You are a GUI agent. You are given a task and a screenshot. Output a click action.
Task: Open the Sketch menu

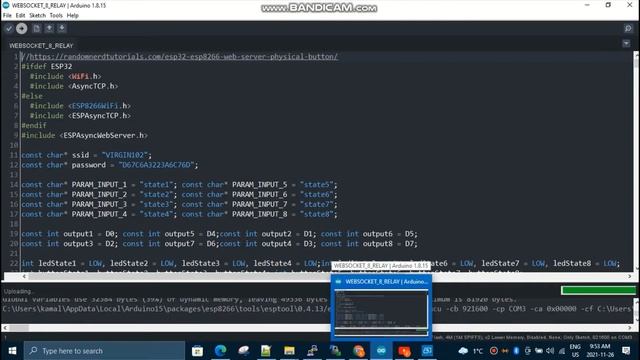tap(38, 16)
